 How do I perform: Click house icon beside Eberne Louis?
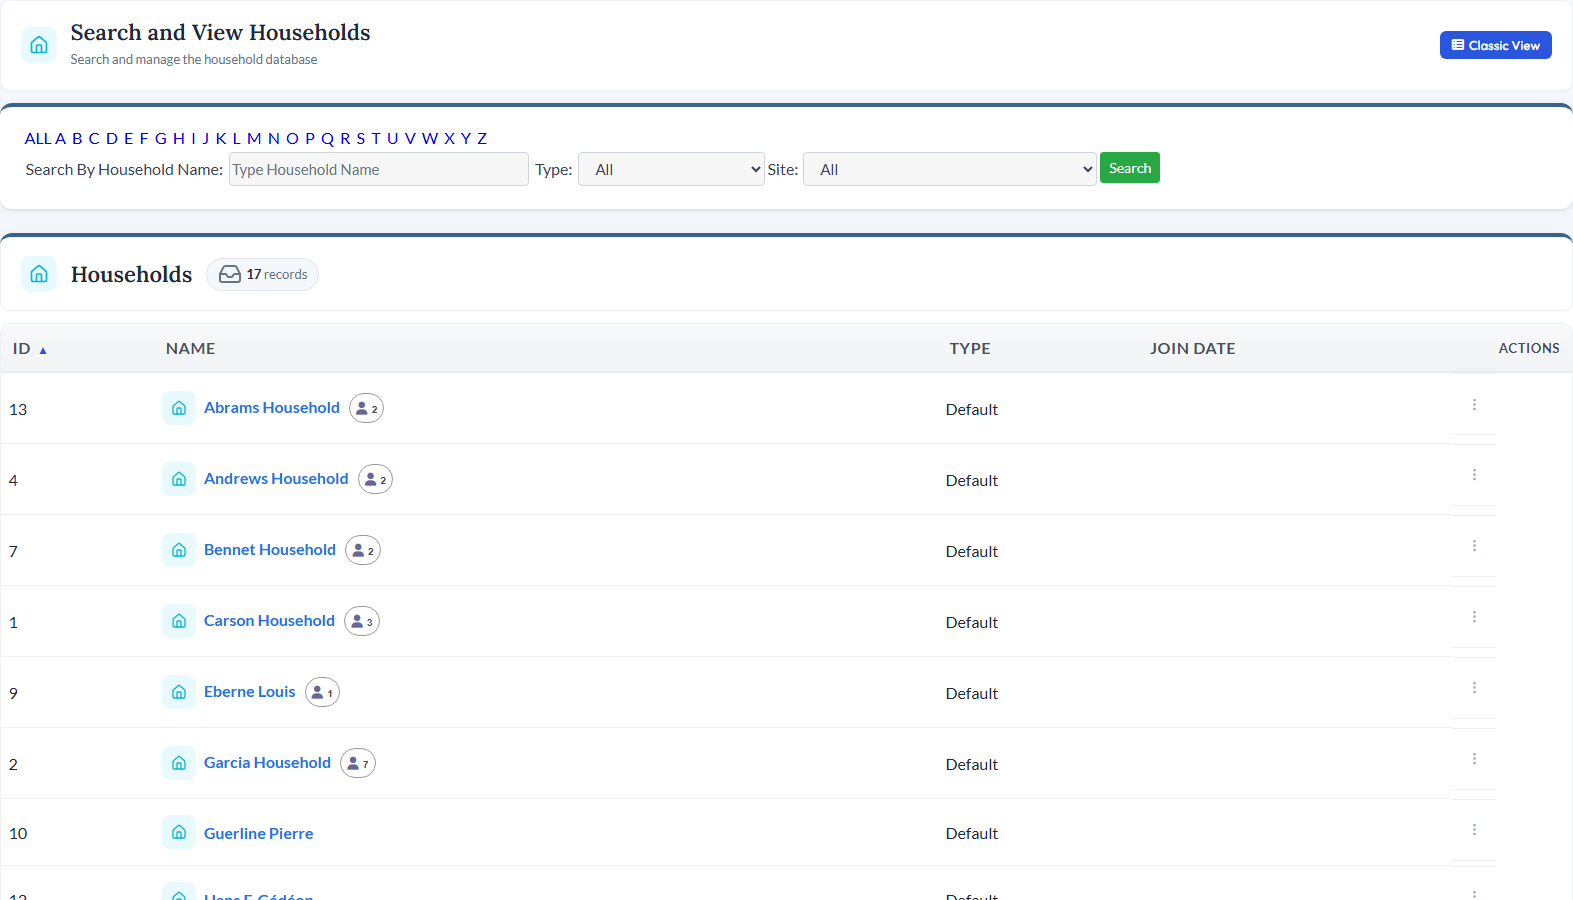pos(179,692)
